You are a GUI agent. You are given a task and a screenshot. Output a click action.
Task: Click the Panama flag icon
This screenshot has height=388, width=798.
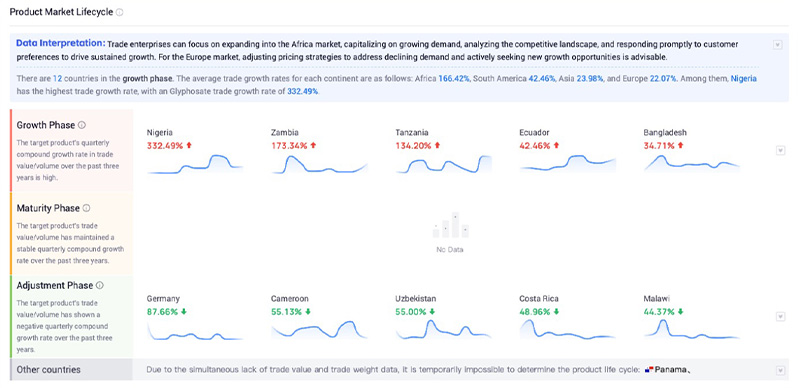[x=648, y=369]
